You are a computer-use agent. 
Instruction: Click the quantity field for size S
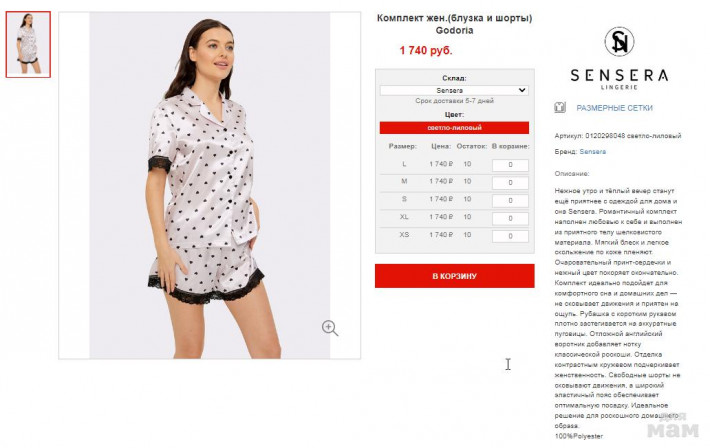pos(510,200)
